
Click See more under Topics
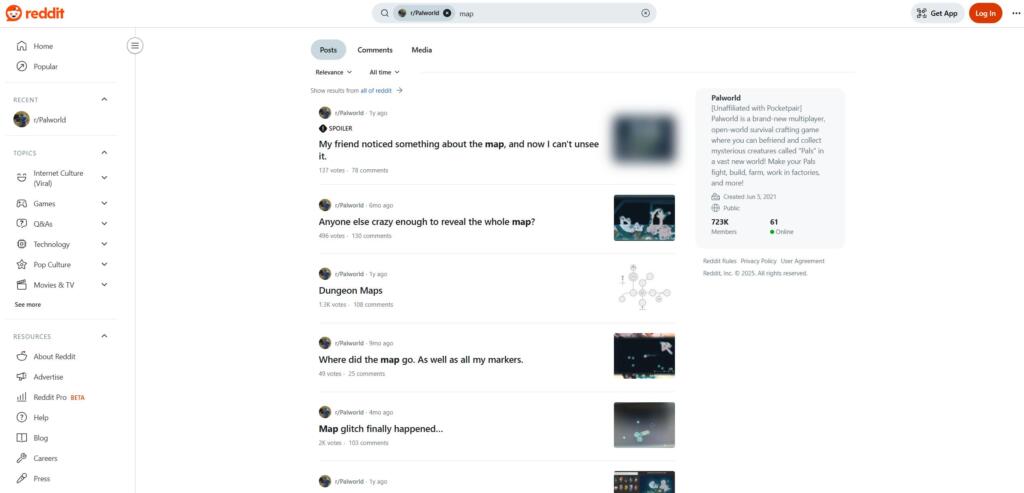pos(28,305)
